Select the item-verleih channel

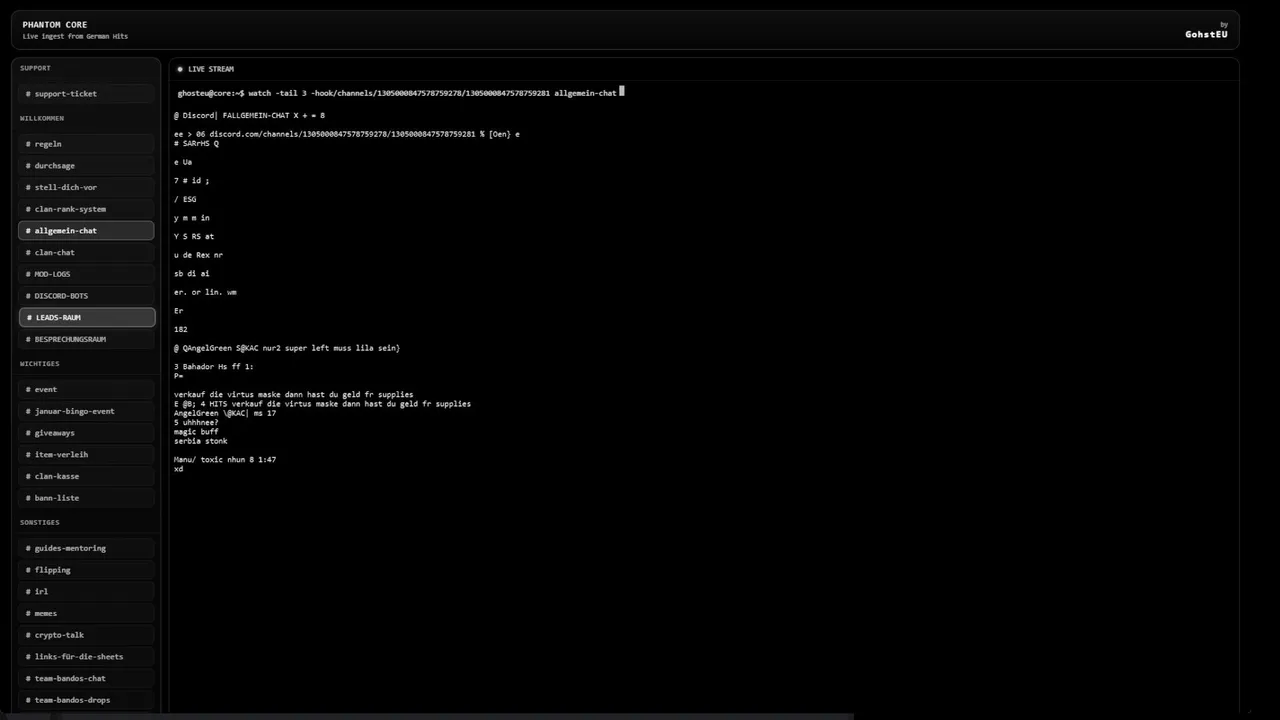pyautogui.click(x=87, y=455)
